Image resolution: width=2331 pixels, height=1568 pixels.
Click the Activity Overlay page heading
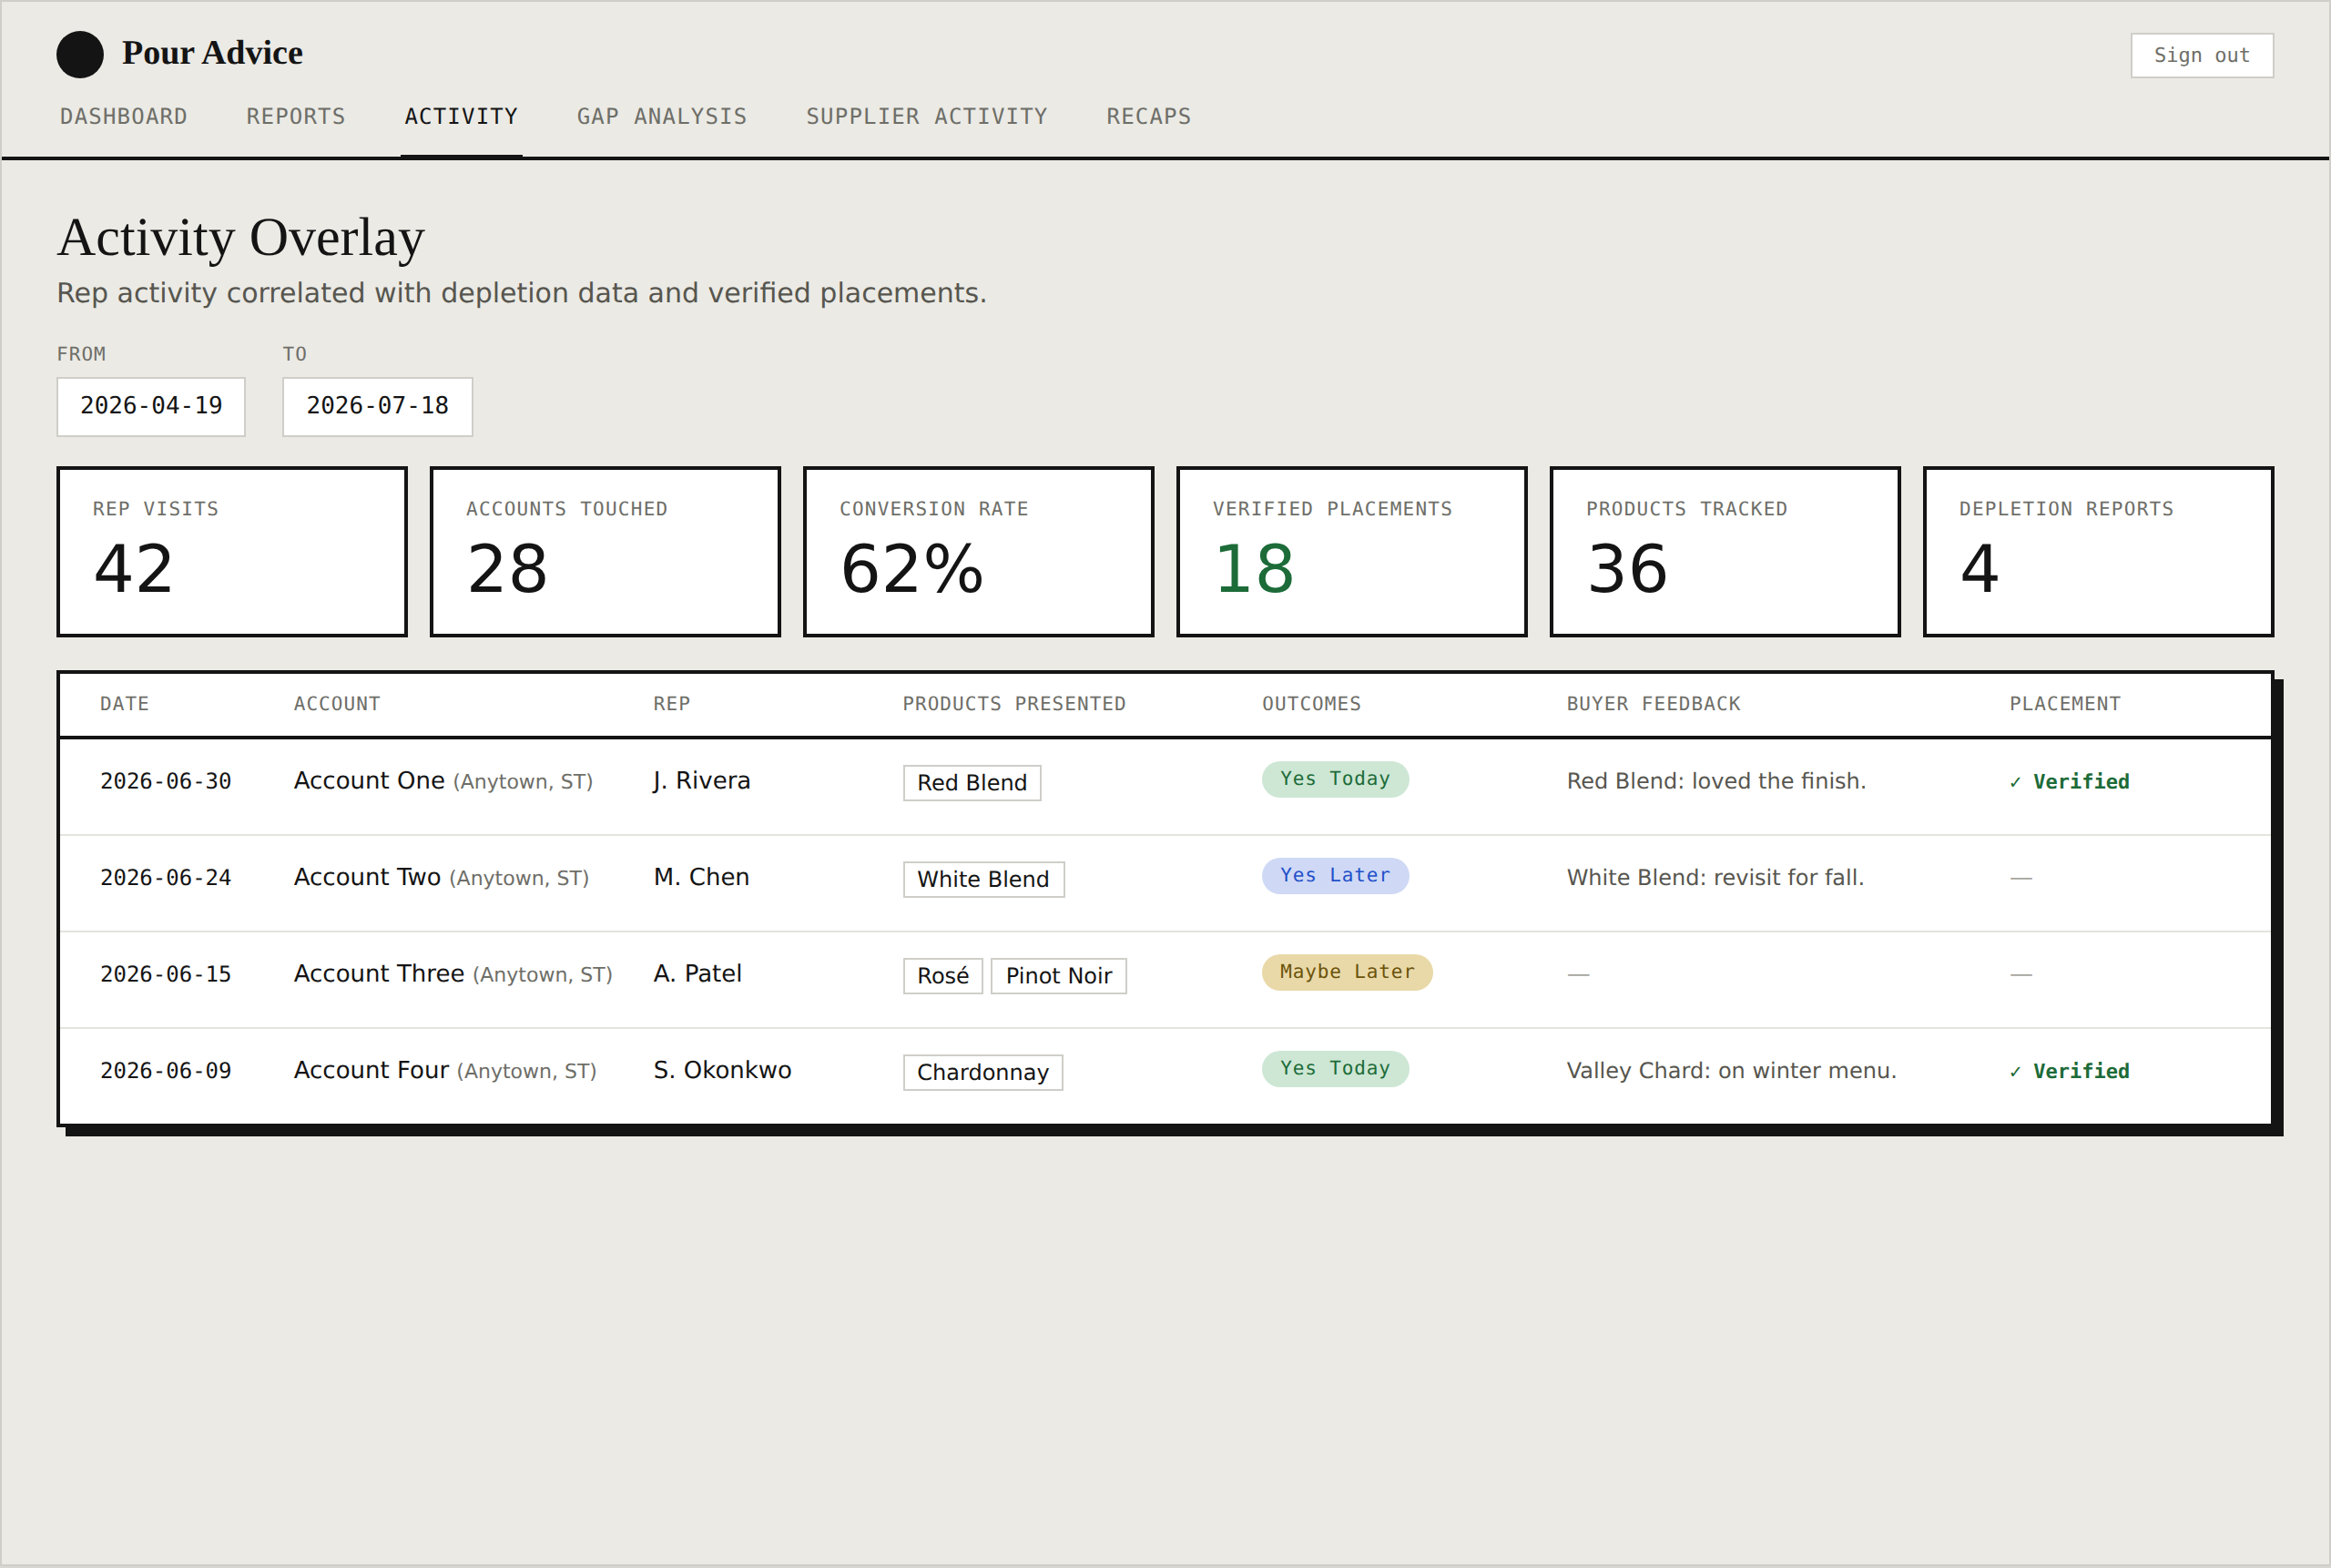coord(241,237)
